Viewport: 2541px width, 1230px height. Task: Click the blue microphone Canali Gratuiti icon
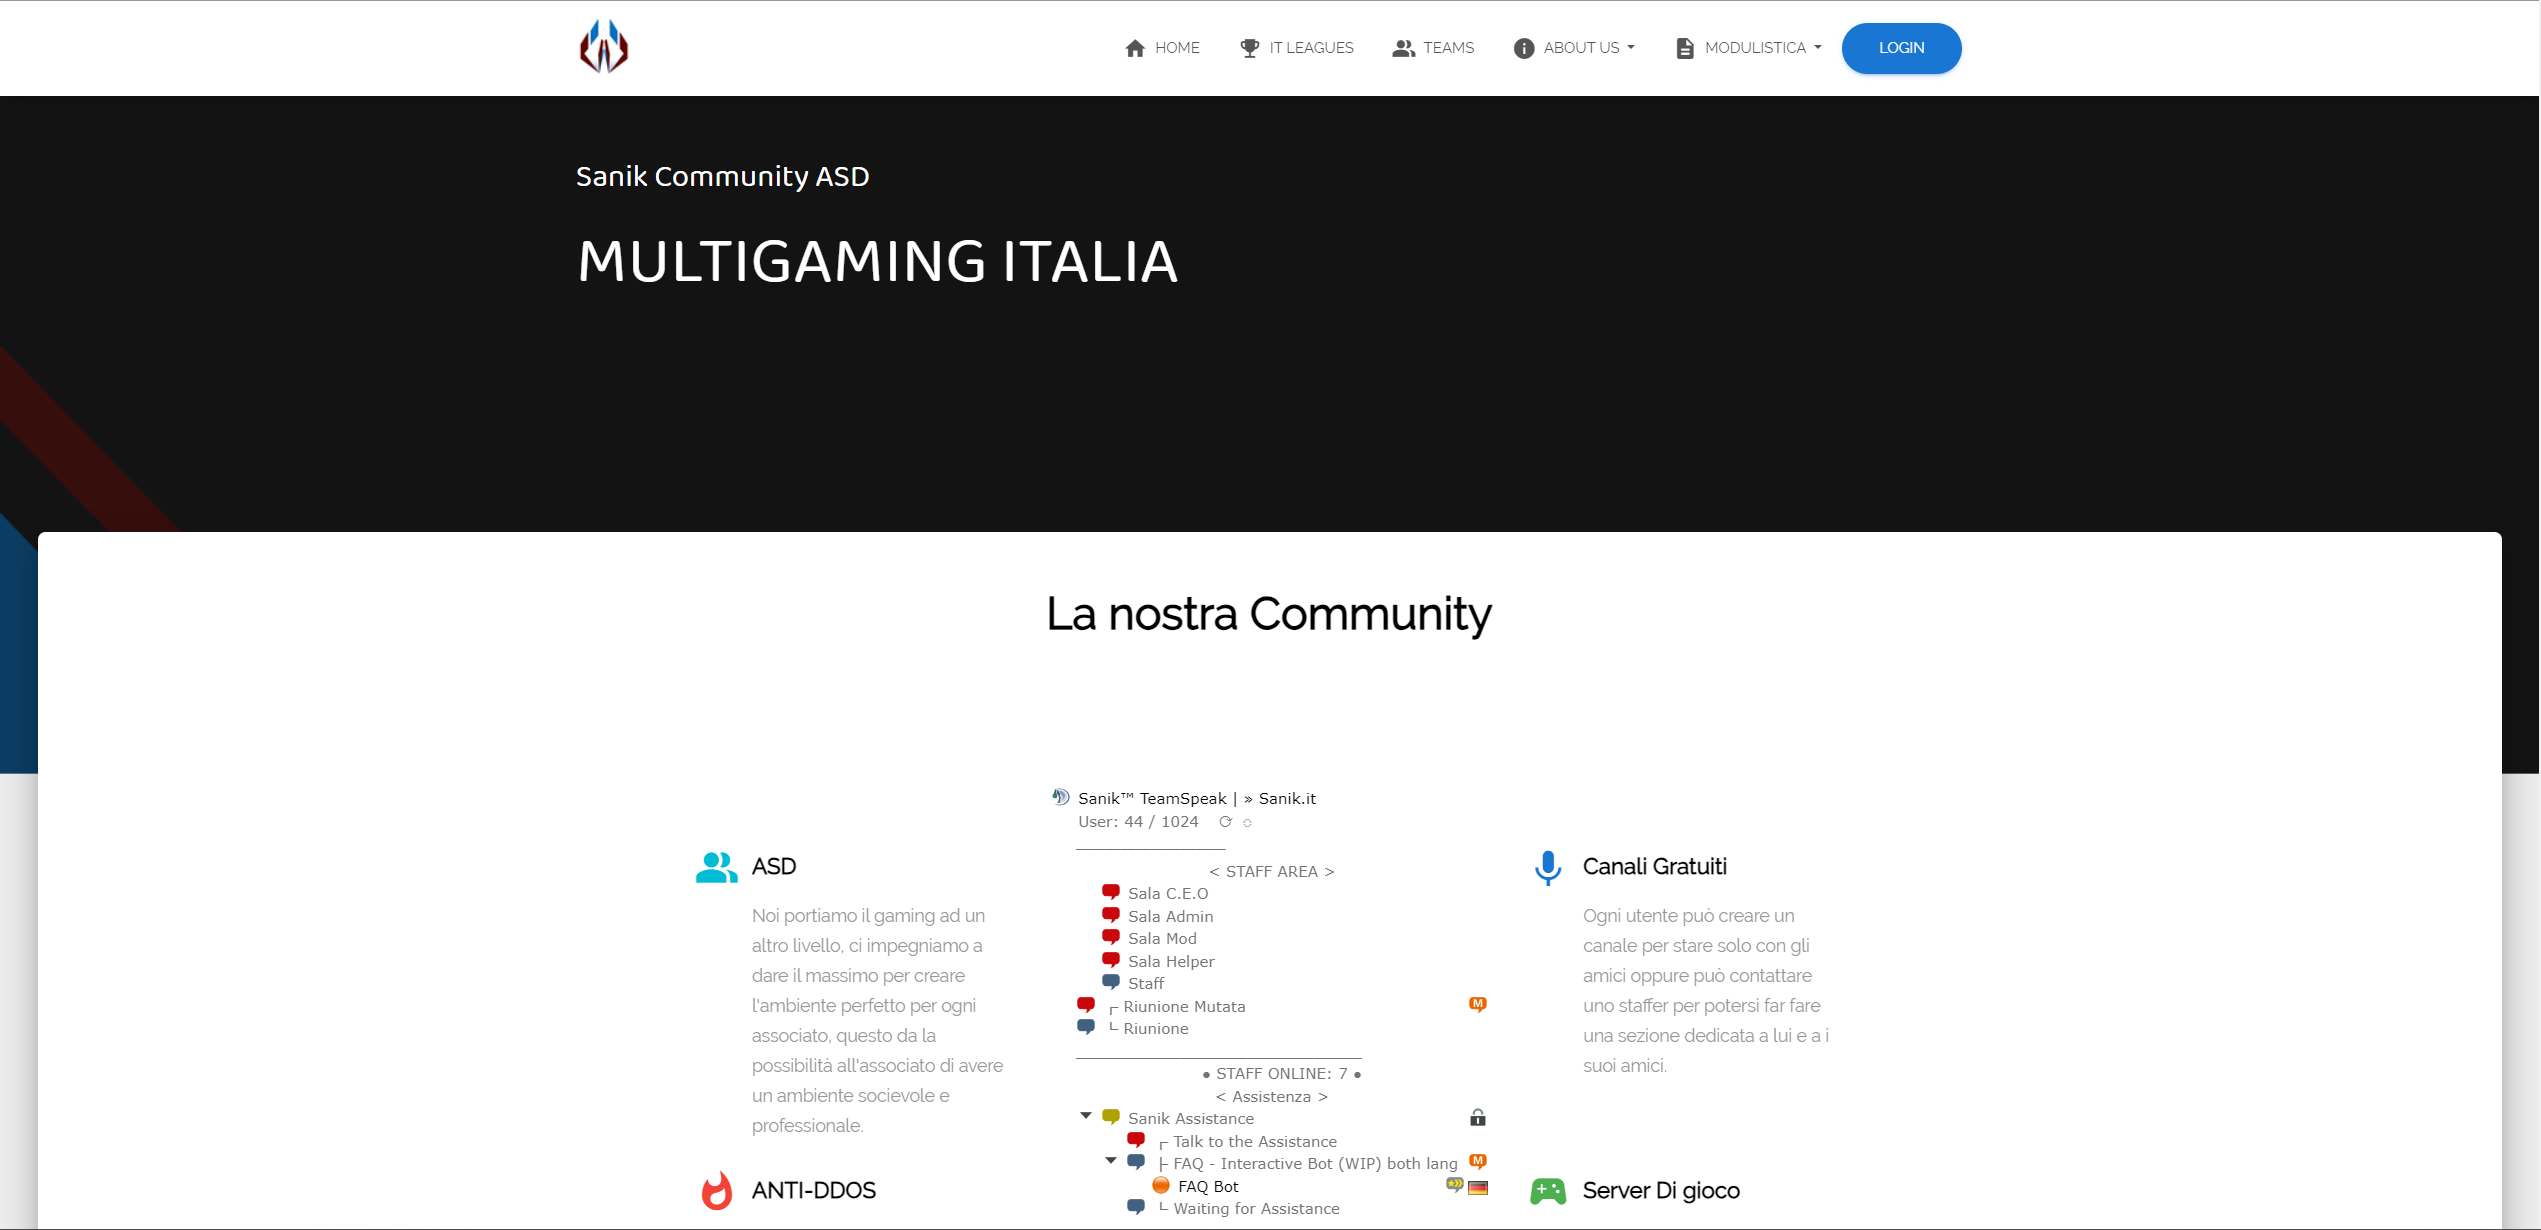coord(1547,868)
